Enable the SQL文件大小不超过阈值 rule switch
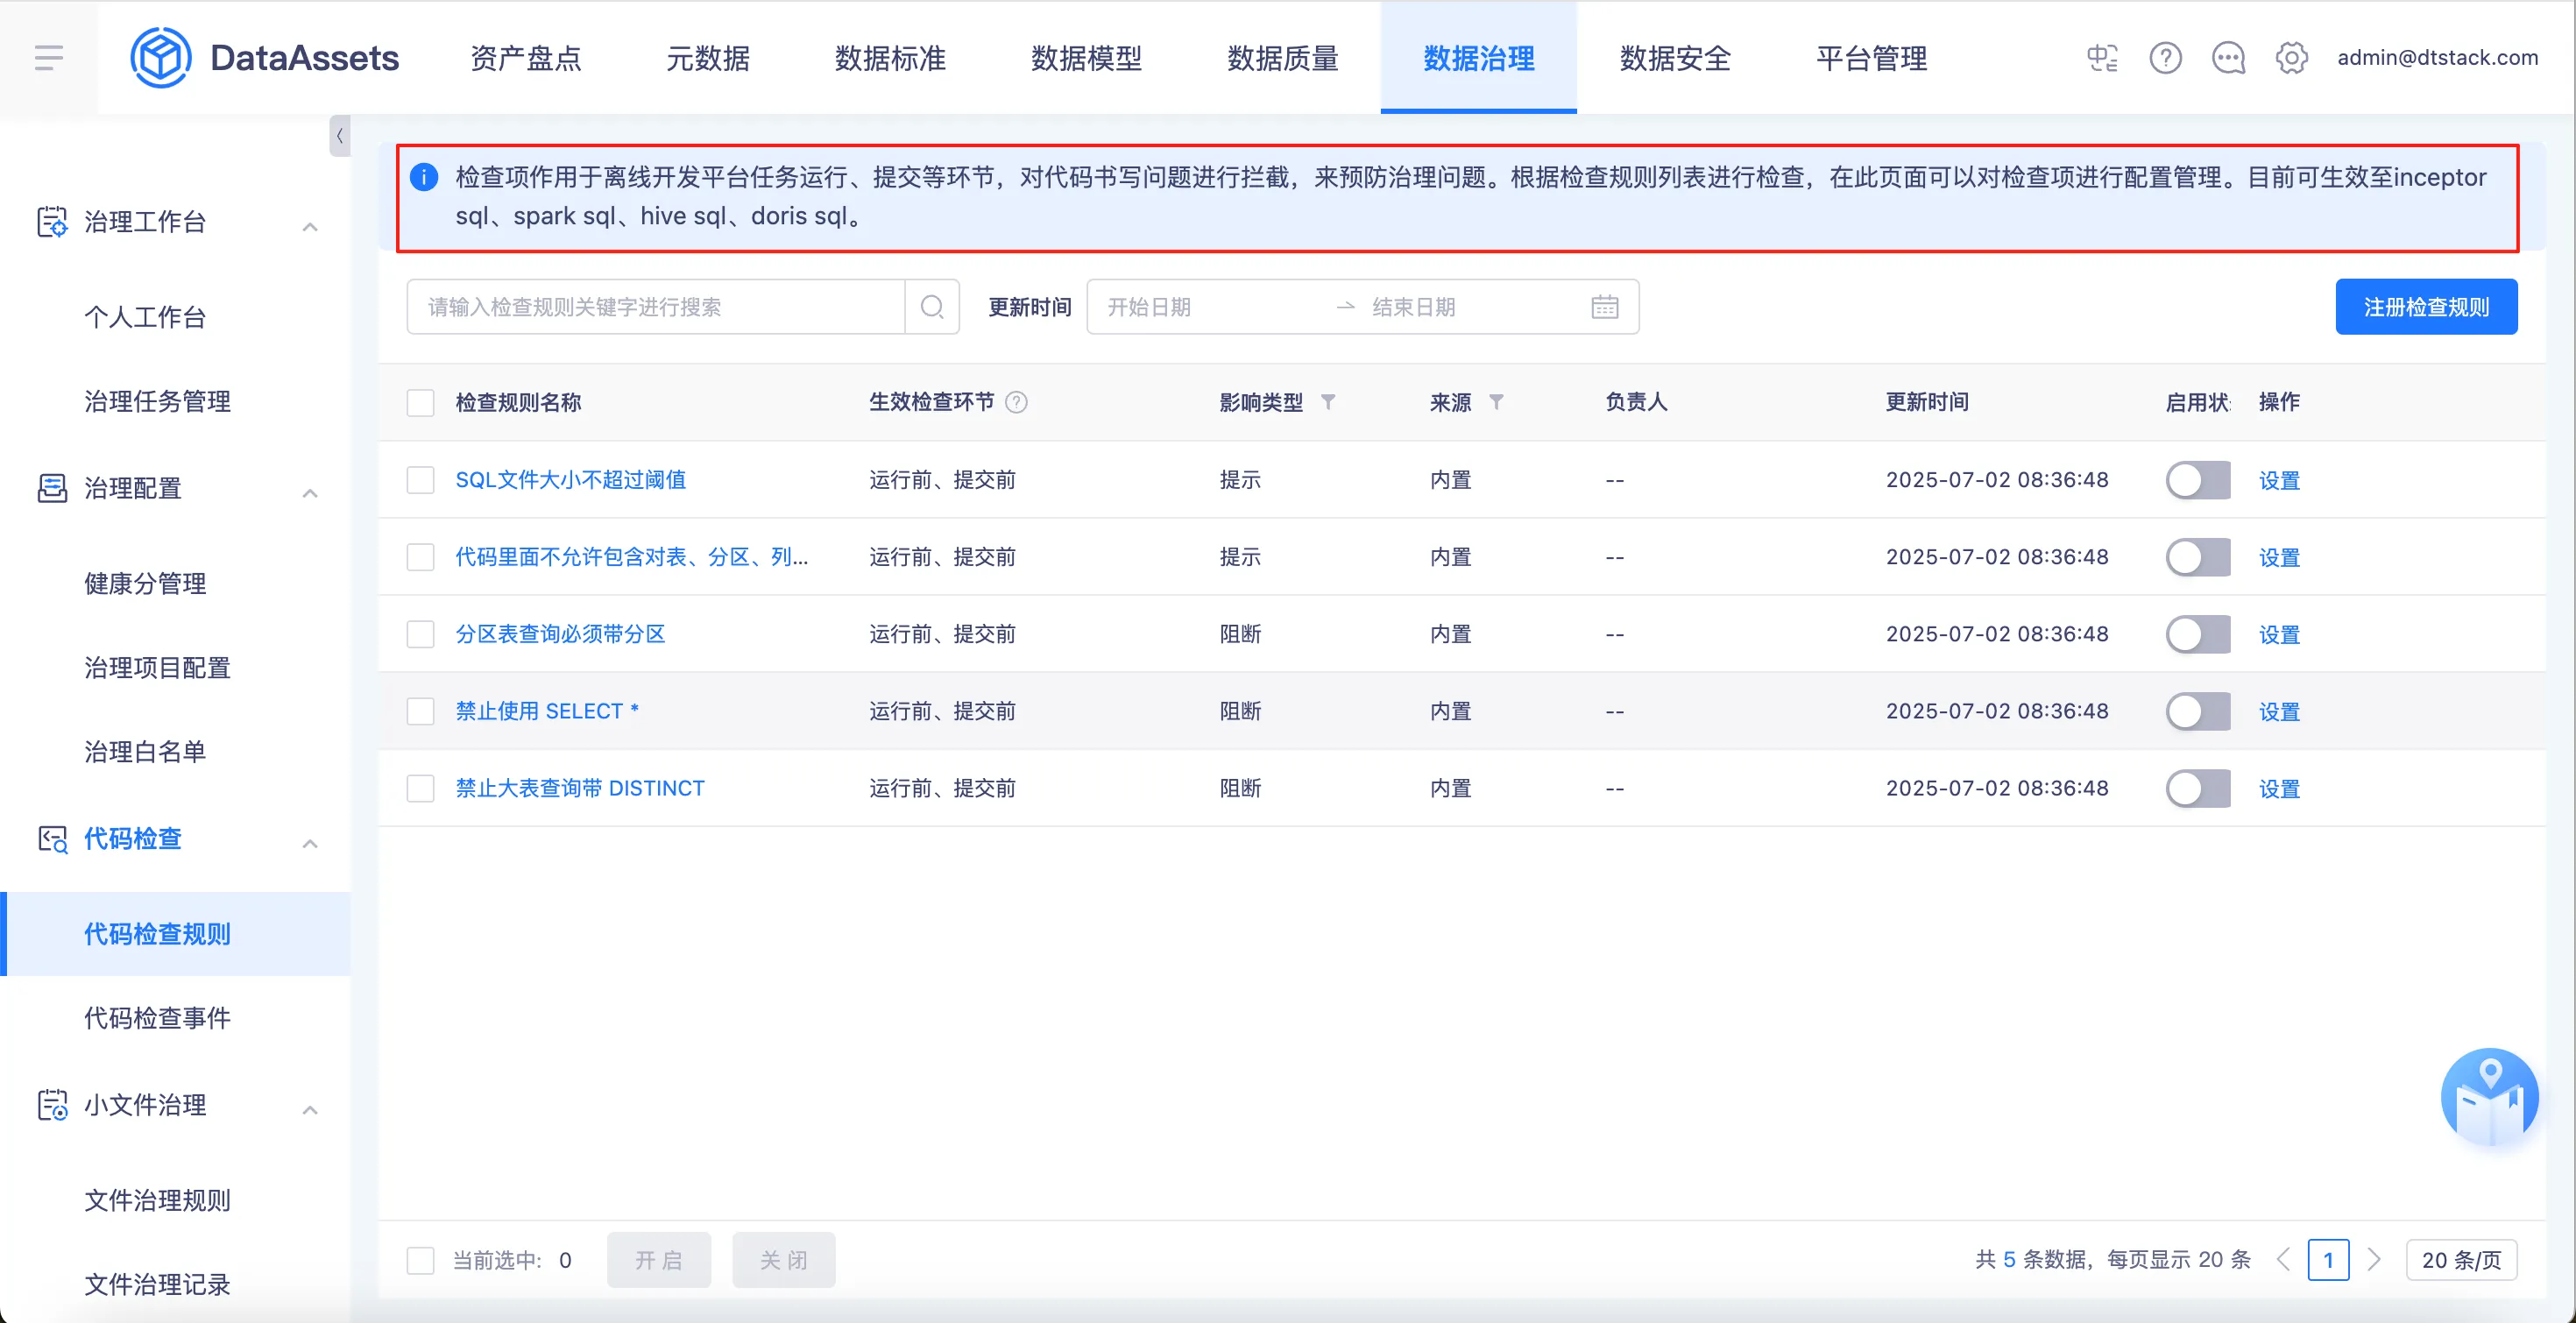The width and height of the screenshot is (2576, 1323). point(2197,480)
